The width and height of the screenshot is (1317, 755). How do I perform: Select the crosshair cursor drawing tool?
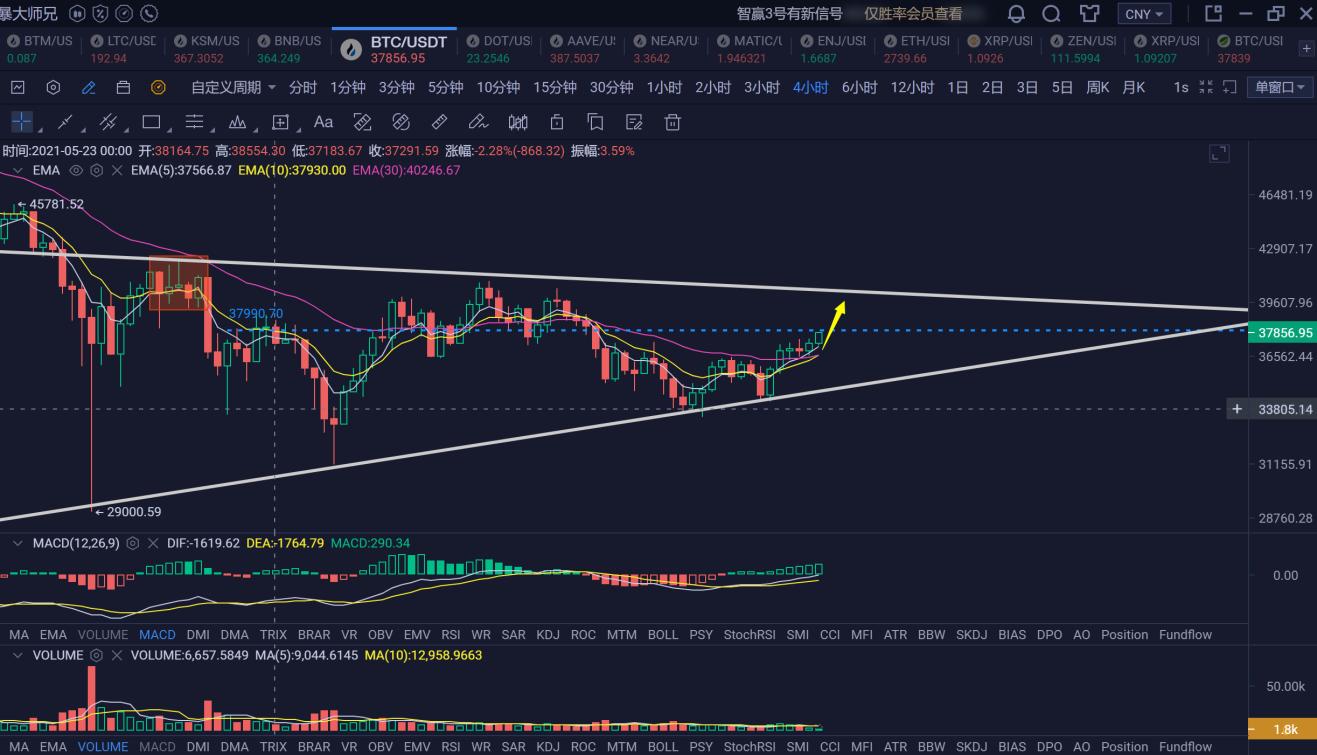(x=21, y=123)
